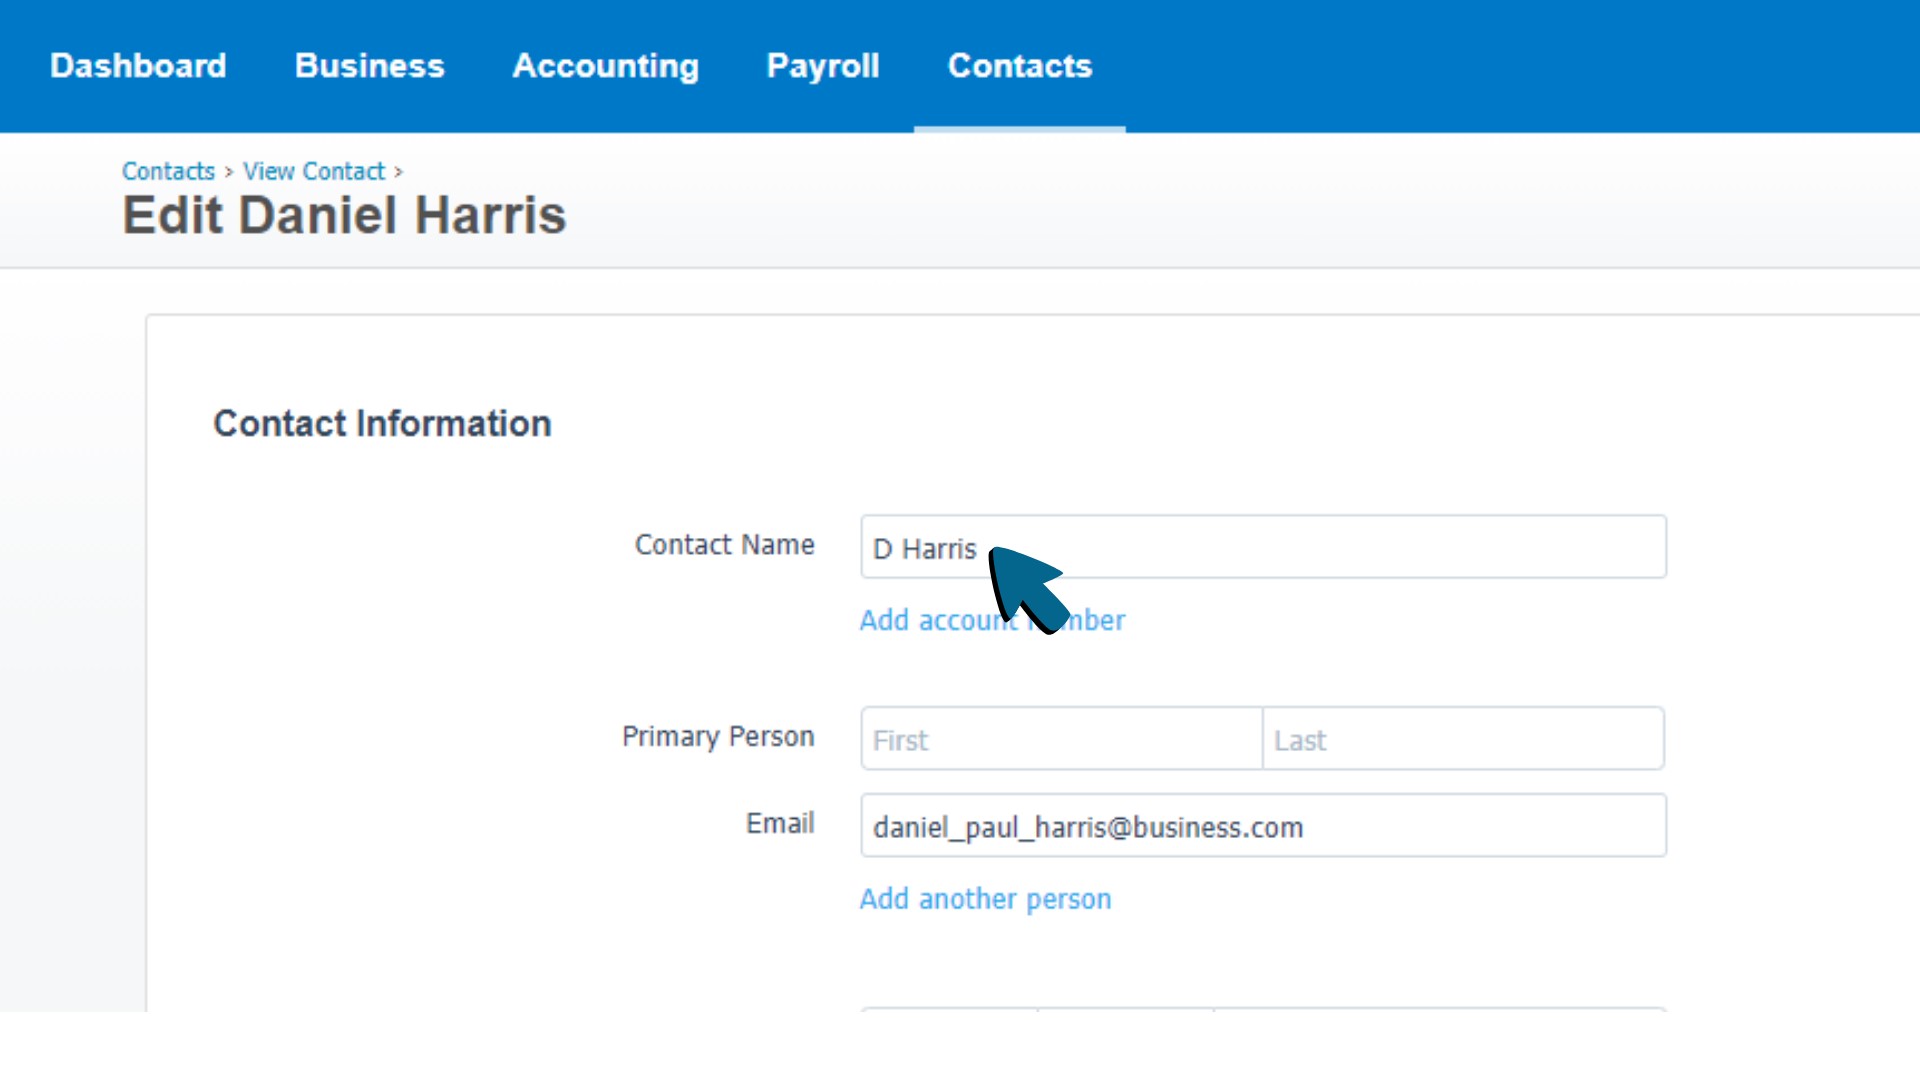Click the First name field under Primary Person
1920x1080 pixels.
(x=1060, y=739)
